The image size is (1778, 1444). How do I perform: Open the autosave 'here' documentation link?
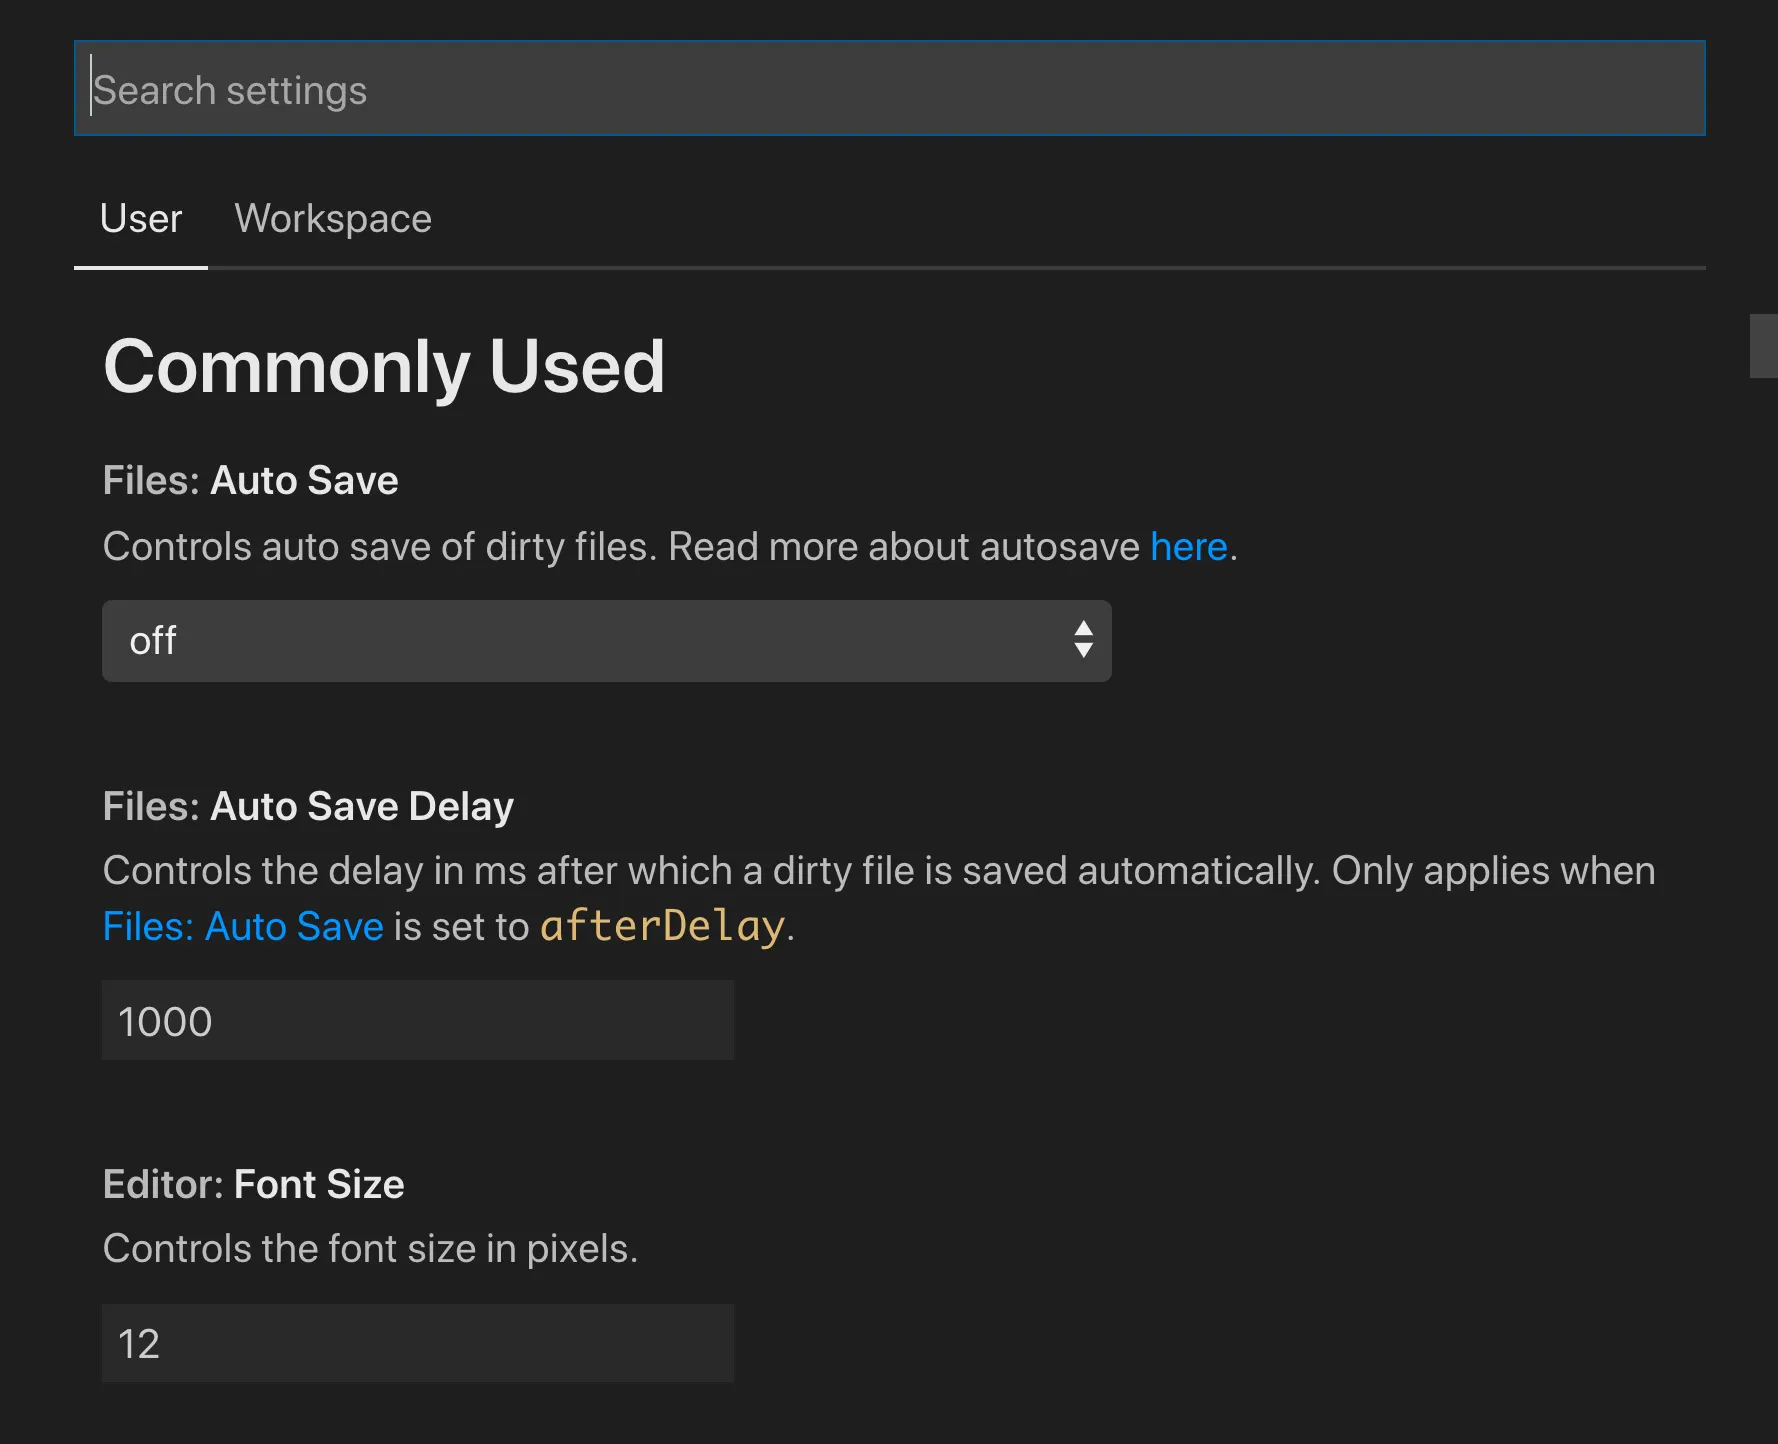click(x=1188, y=547)
